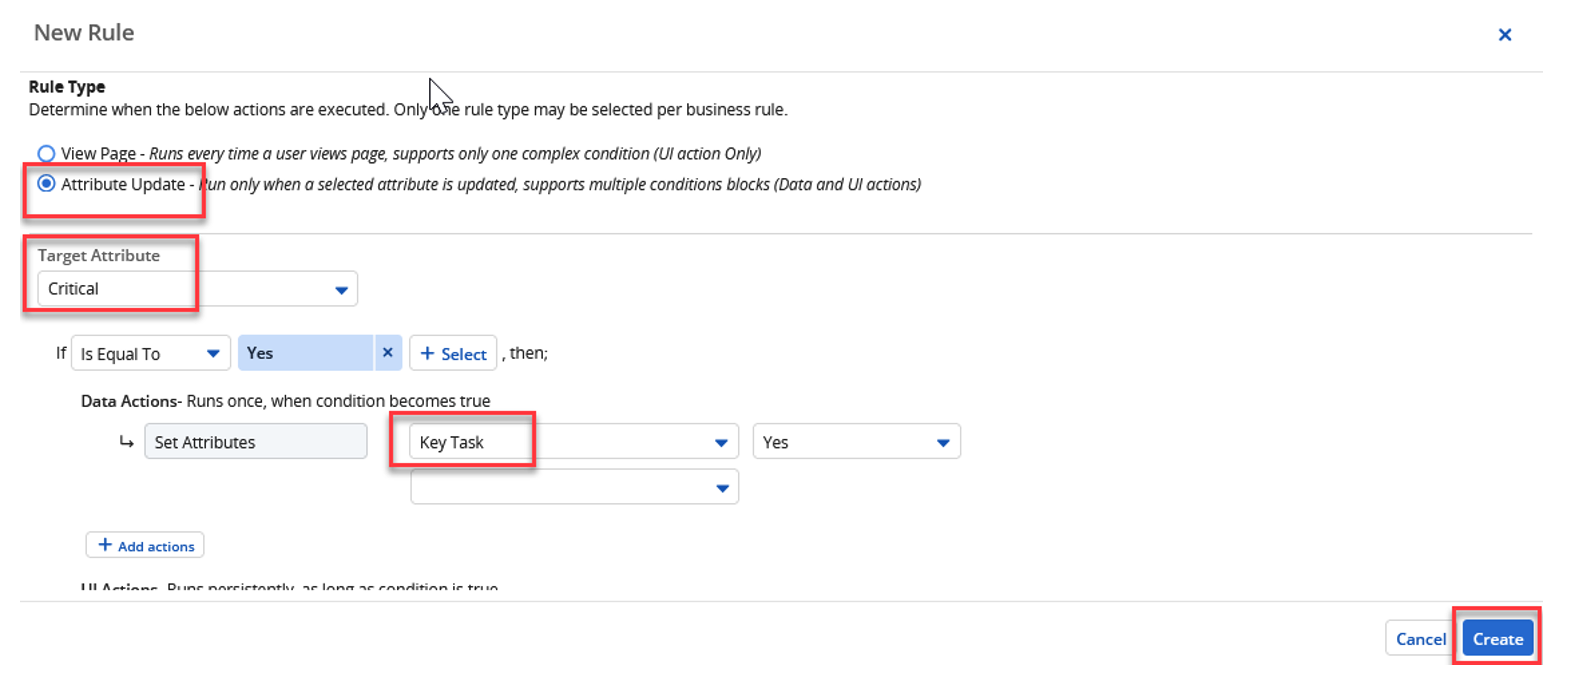Select the View Page rule type
The height and width of the screenshot is (694, 1588).
coord(46,154)
